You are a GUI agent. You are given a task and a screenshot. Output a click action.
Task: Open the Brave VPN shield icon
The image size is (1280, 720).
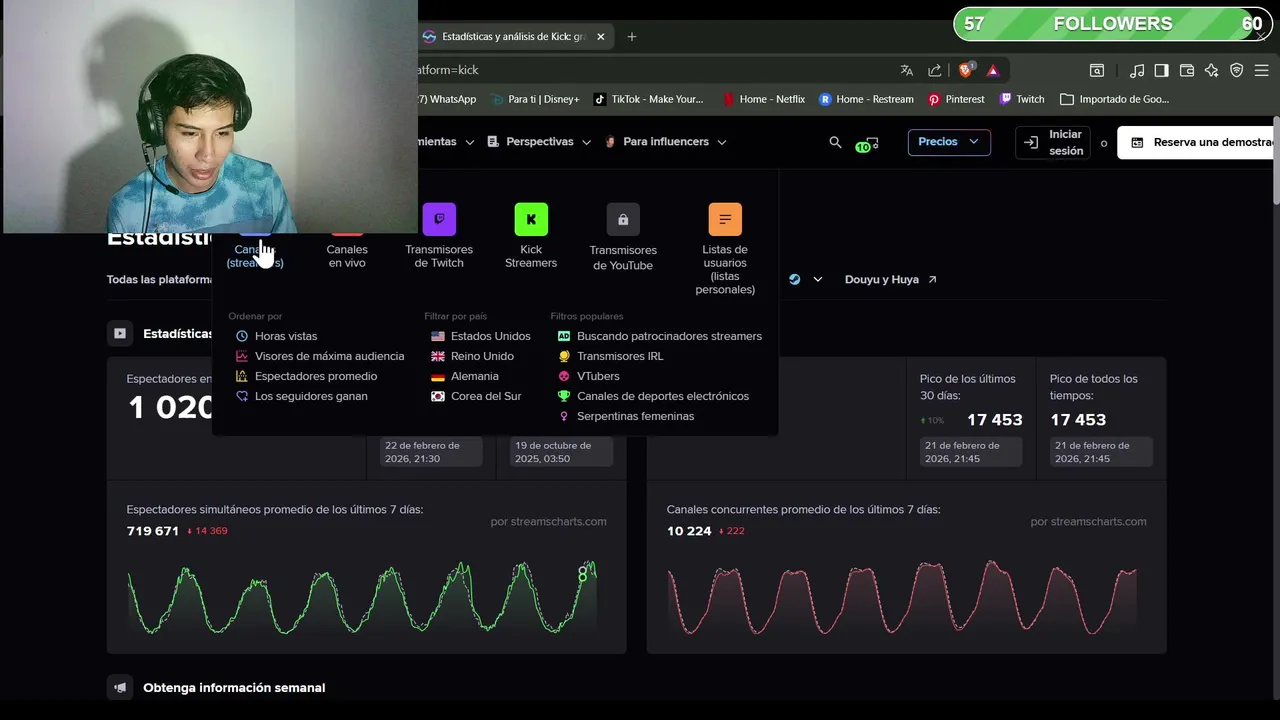coord(1237,70)
